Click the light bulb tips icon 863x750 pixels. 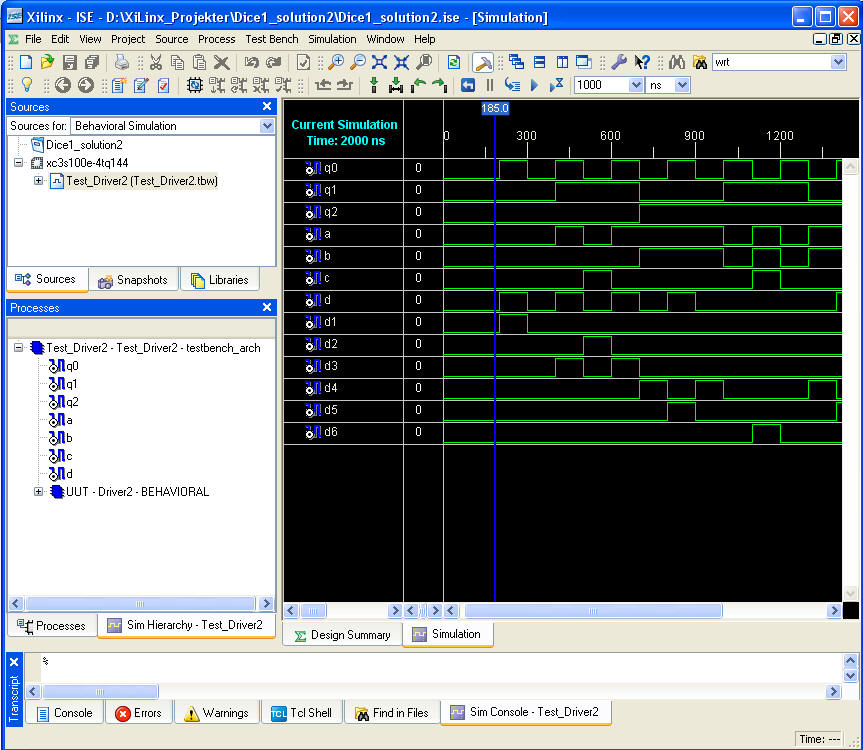pyautogui.click(x=26, y=85)
